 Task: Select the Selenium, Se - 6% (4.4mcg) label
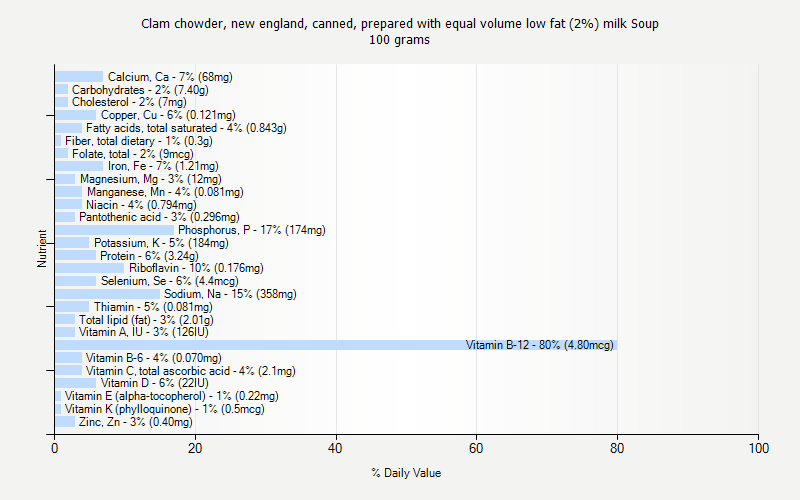(169, 281)
